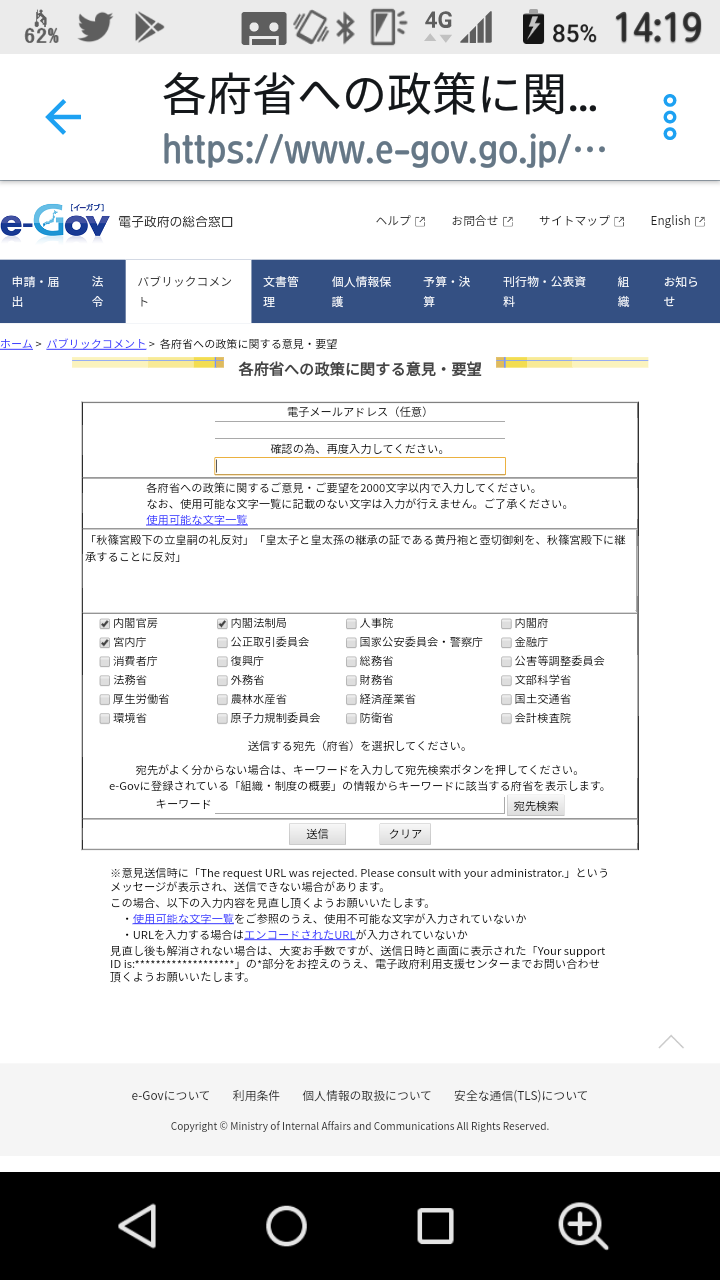Open Play Store notification icon in status bar

click(x=149, y=27)
